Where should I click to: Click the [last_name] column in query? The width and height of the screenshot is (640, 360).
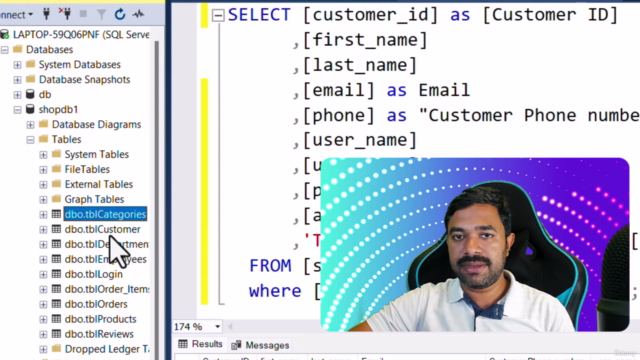[360, 65]
